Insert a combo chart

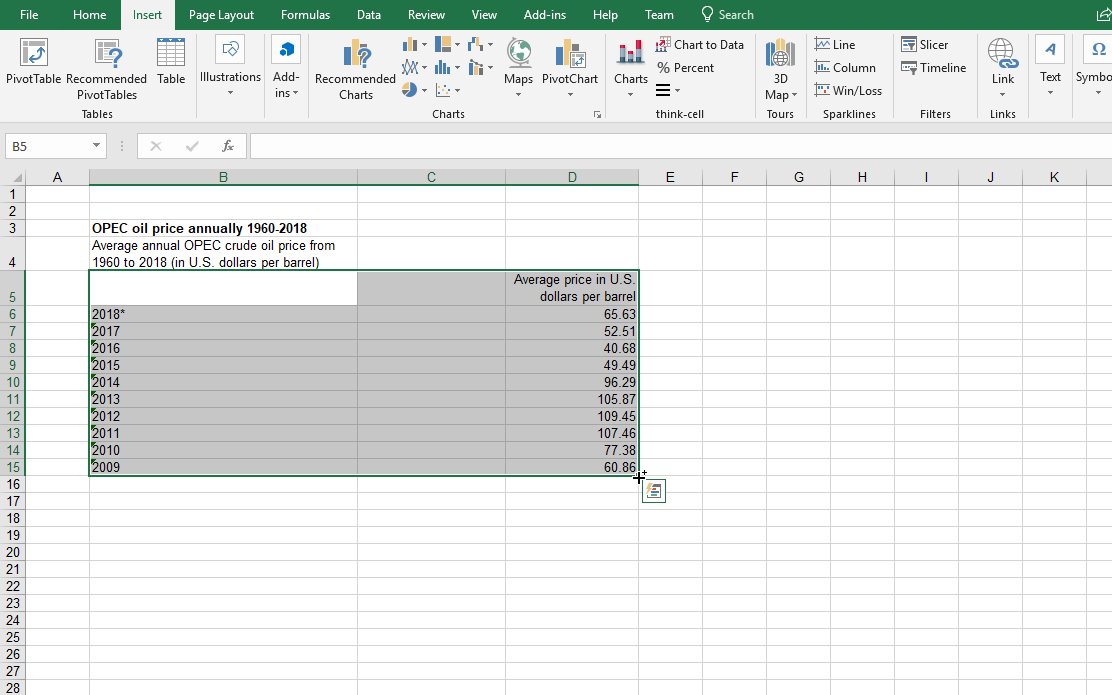click(476, 67)
